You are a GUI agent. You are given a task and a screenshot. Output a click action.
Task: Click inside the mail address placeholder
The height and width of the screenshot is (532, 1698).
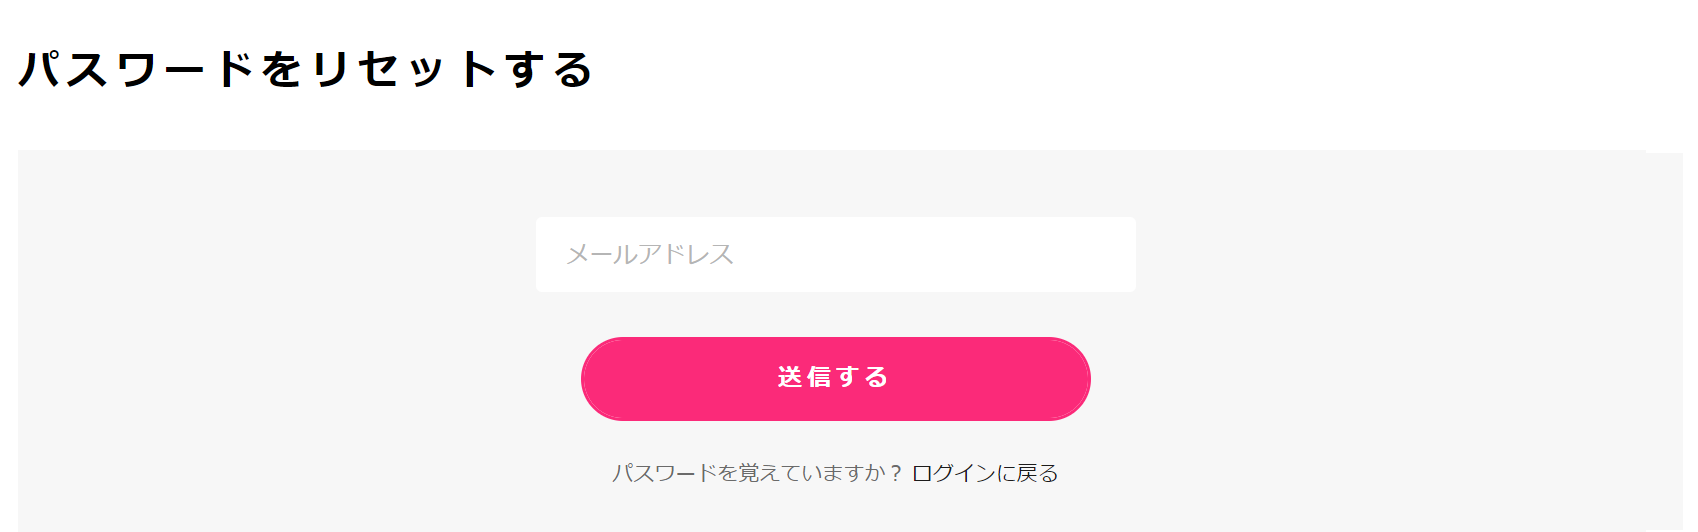[650, 255]
